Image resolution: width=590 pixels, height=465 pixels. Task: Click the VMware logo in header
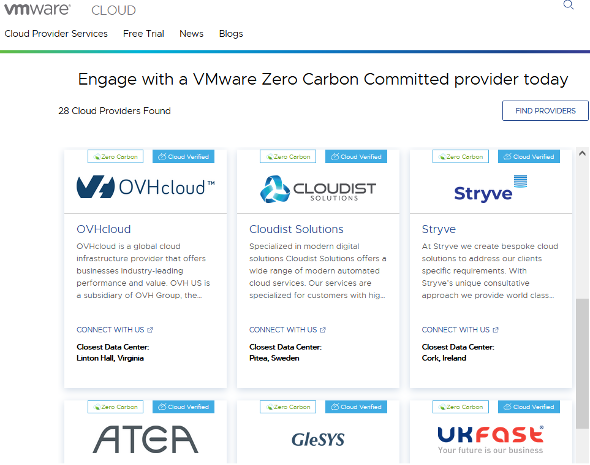tap(37, 9)
